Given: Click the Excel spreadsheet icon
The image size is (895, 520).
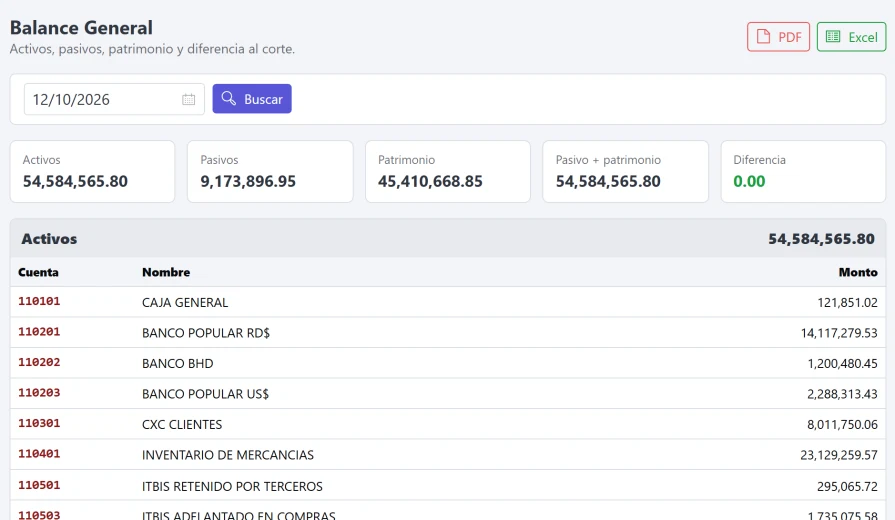Looking at the screenshot, I should click(833, 37).
